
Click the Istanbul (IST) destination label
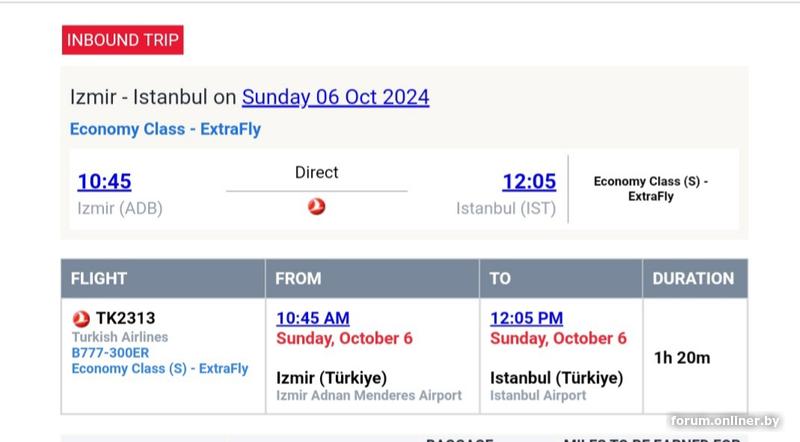click(505, 209)
